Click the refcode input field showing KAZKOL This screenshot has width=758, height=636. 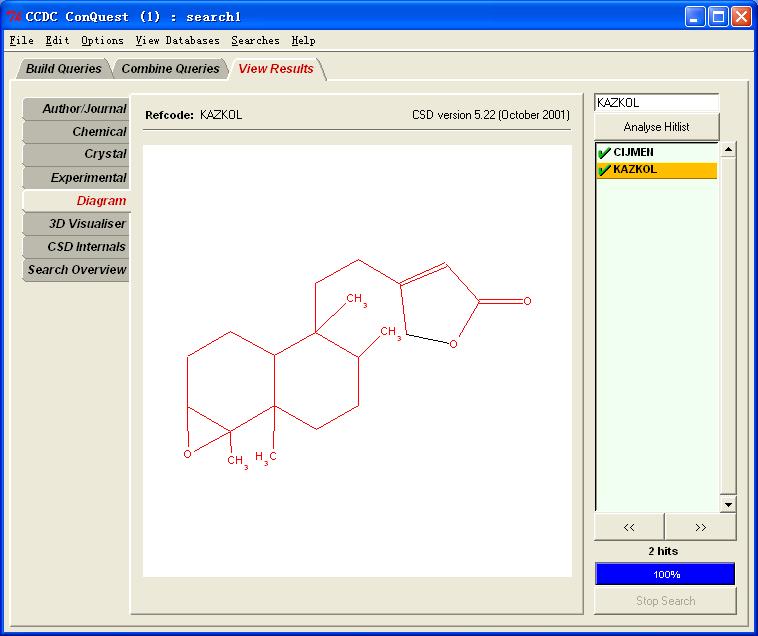pyautogui.click(x=656, y=102)
